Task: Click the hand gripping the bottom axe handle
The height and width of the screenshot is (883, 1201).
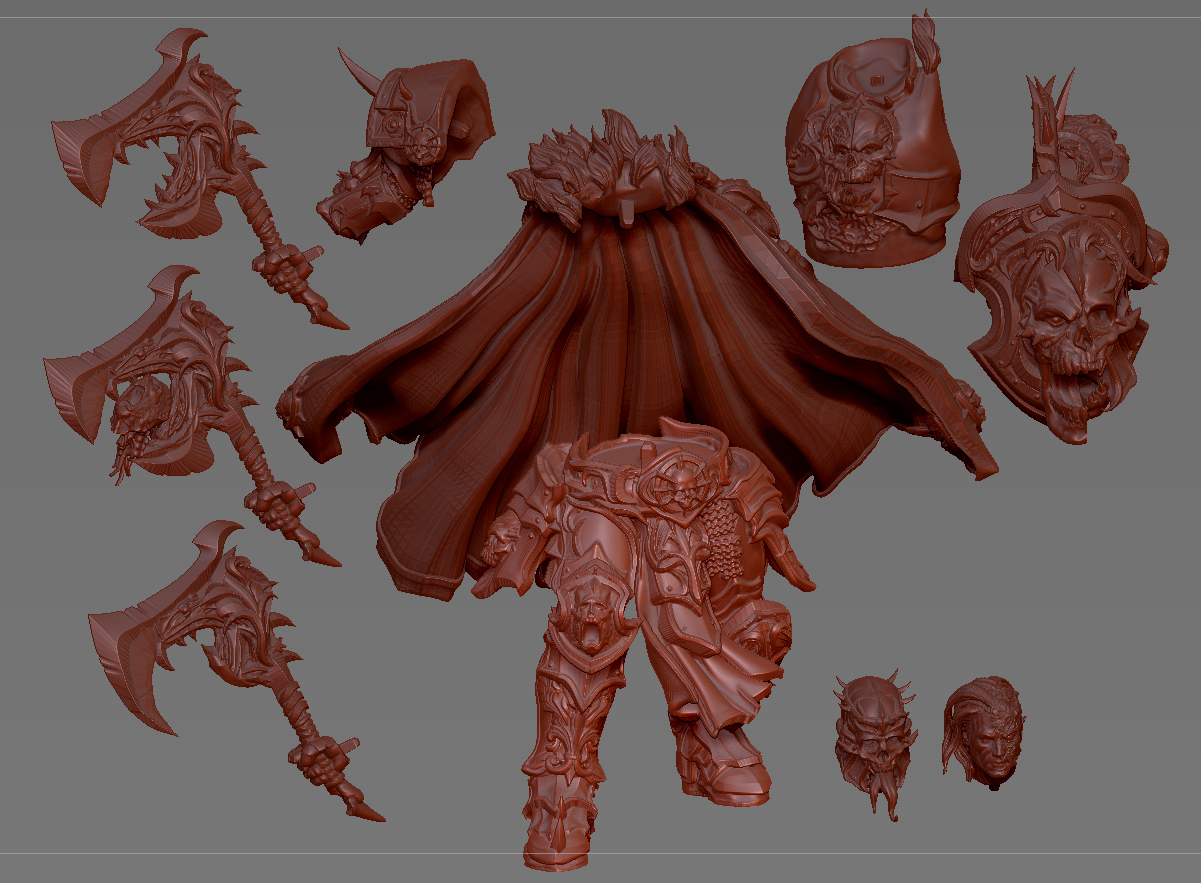Action: [320, 758]
